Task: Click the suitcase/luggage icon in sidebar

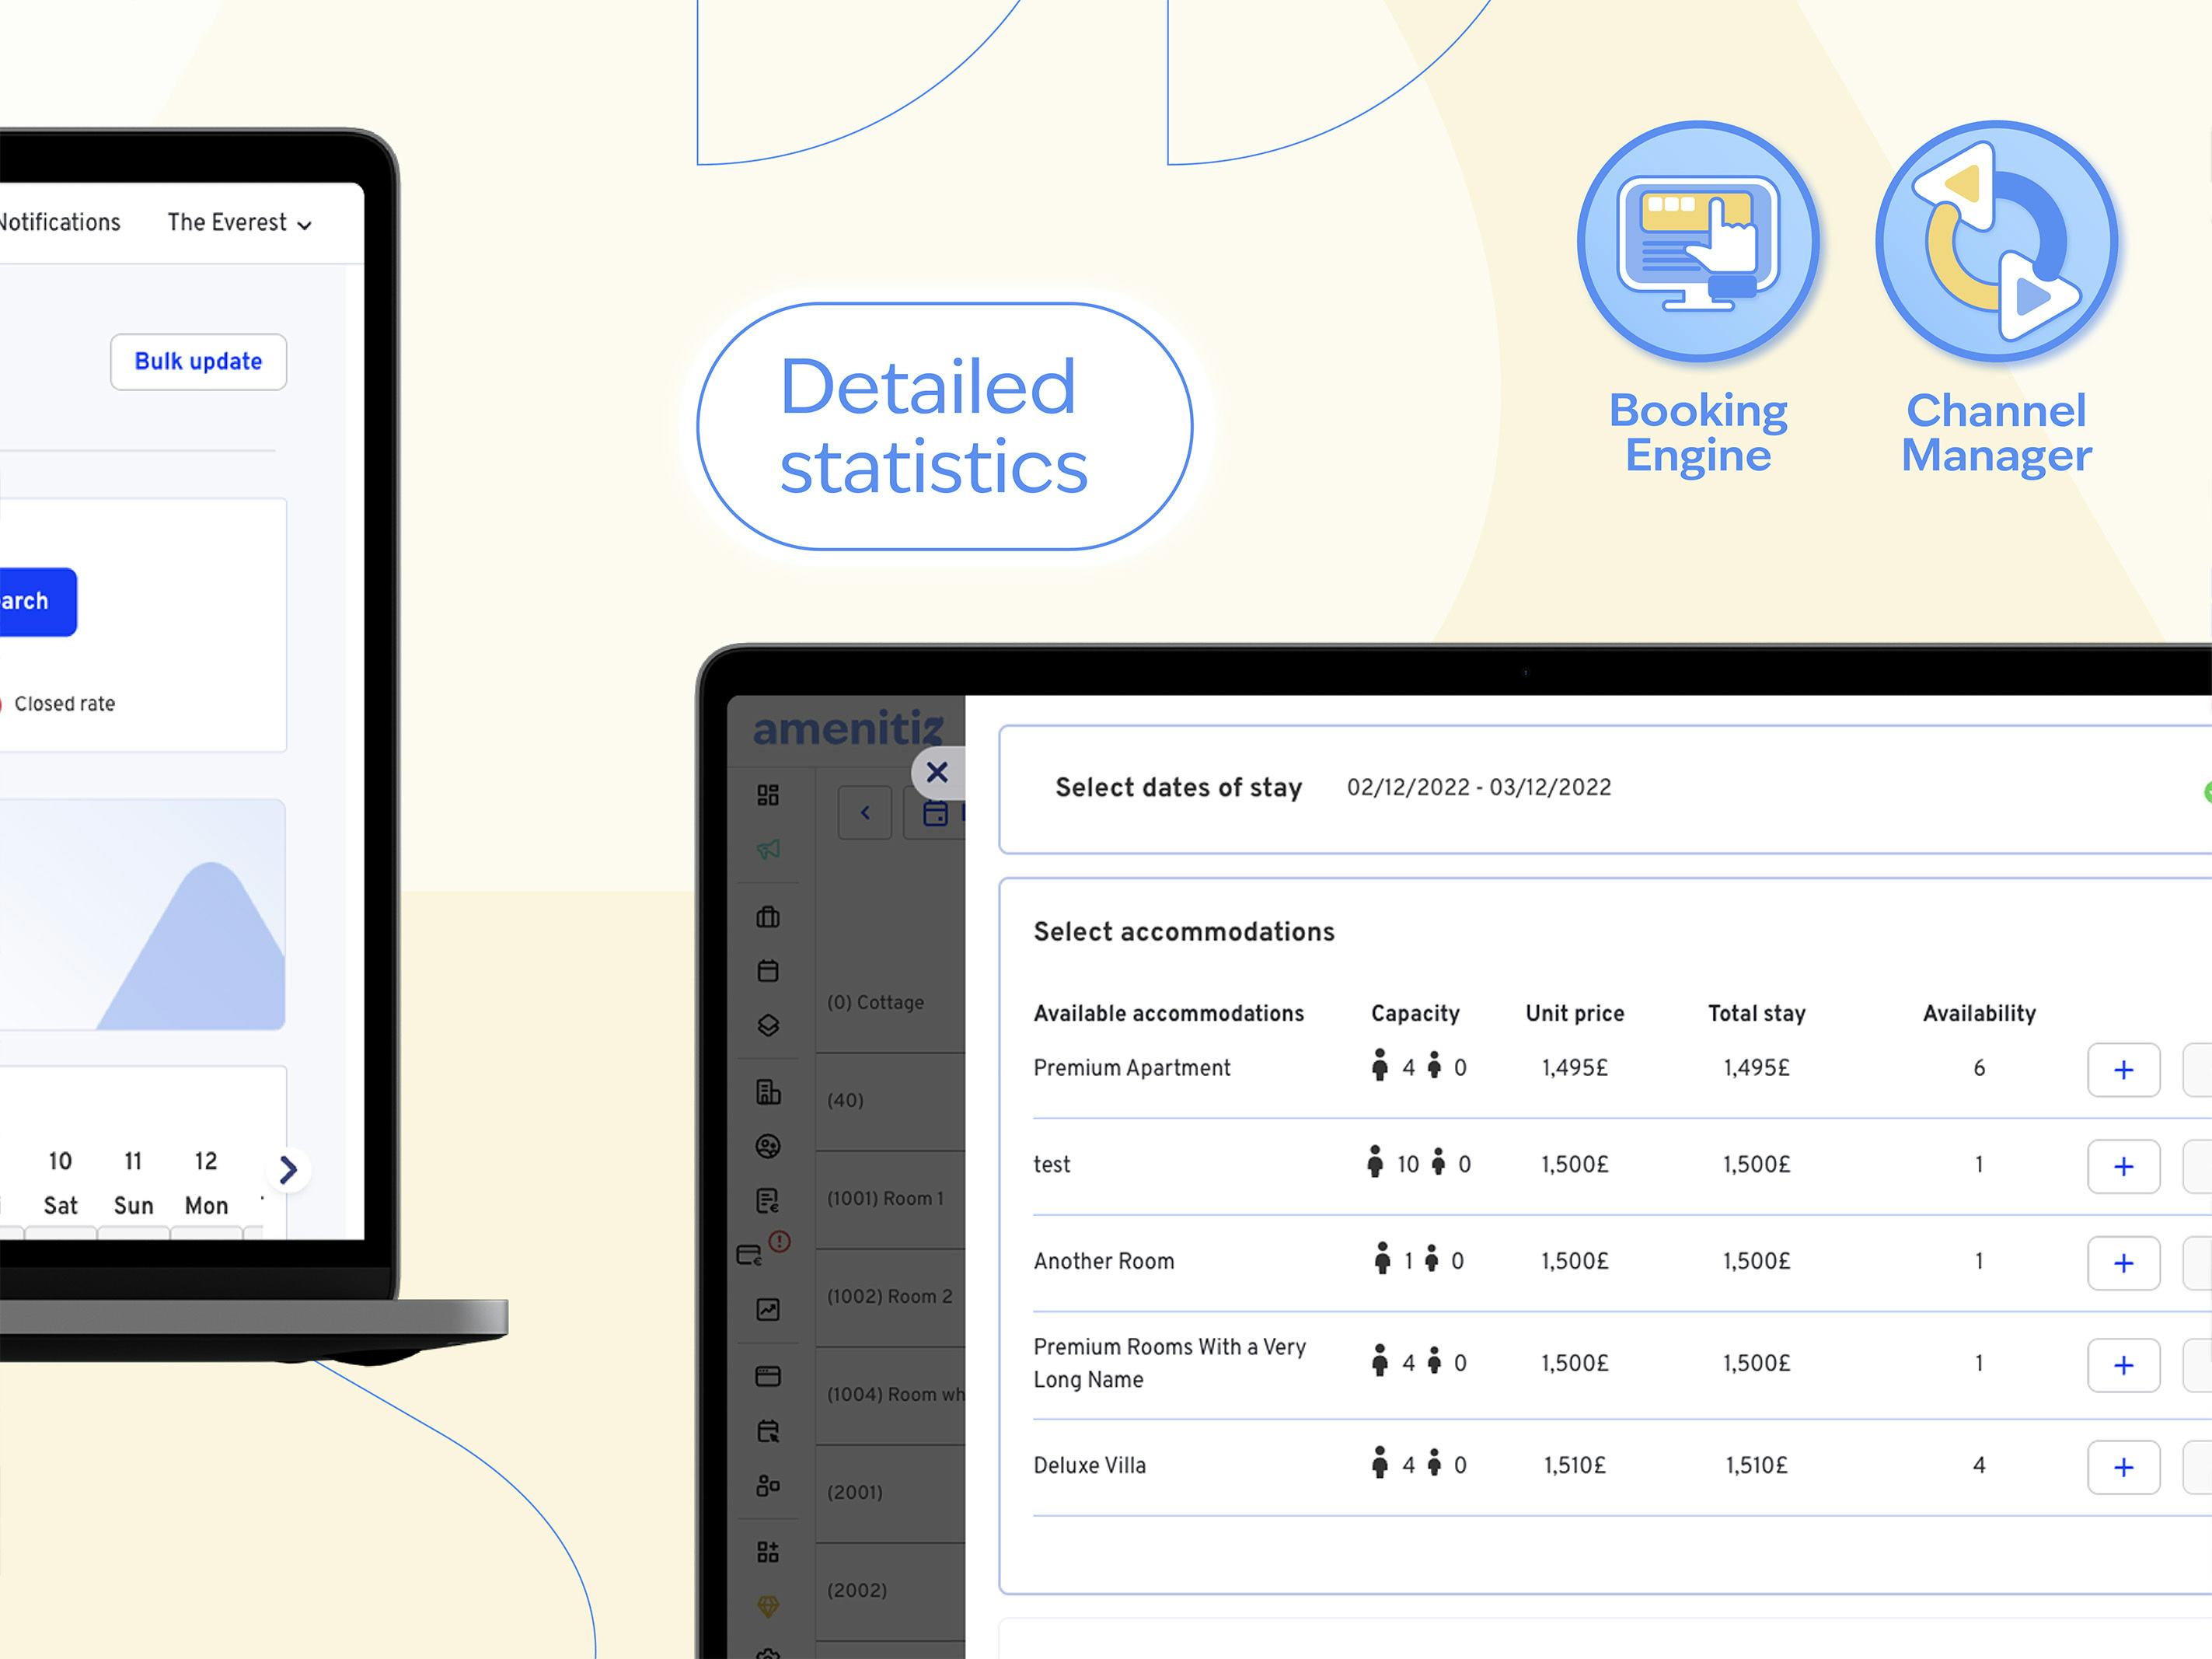Action: coord(768,918)
